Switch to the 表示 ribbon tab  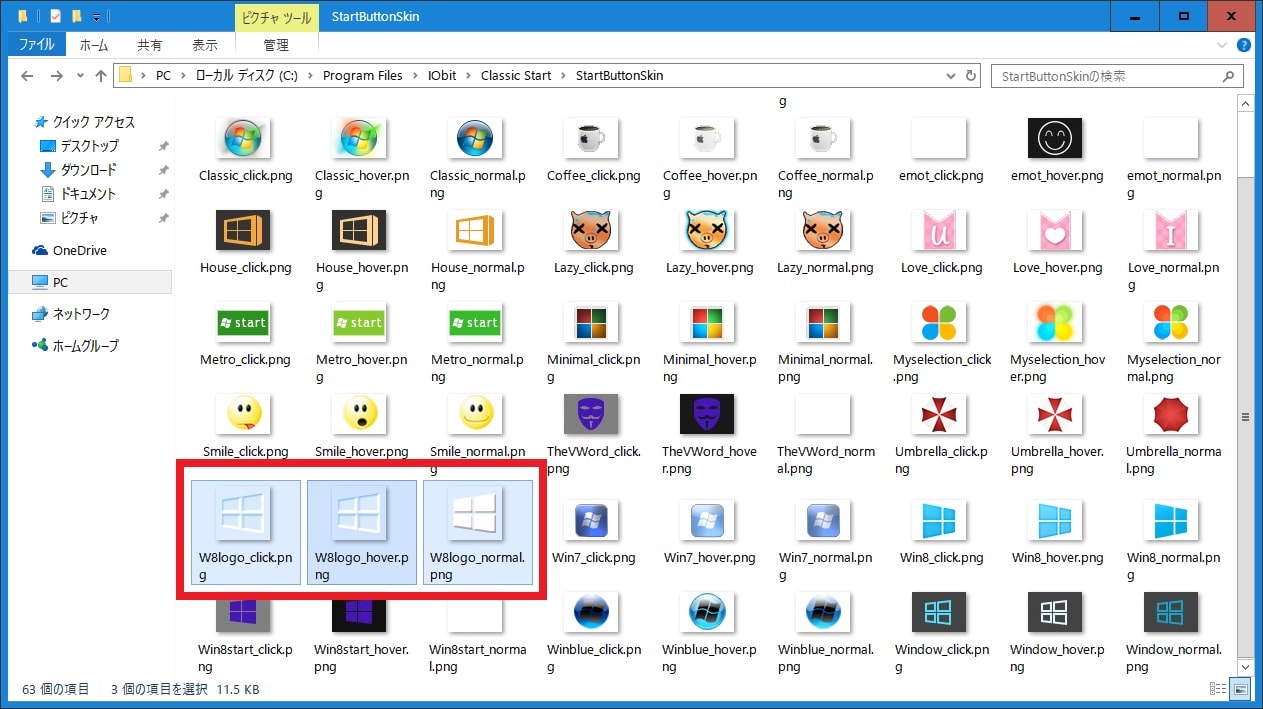(x=205, y=45)
